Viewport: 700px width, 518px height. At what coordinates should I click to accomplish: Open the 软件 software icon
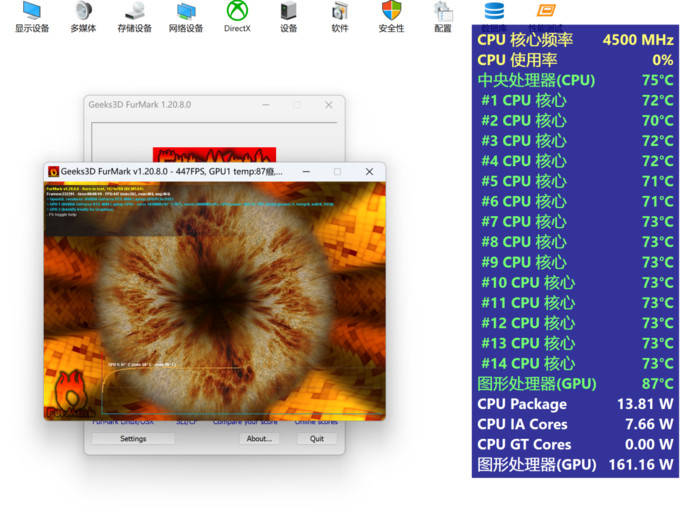tap(340, 17)
